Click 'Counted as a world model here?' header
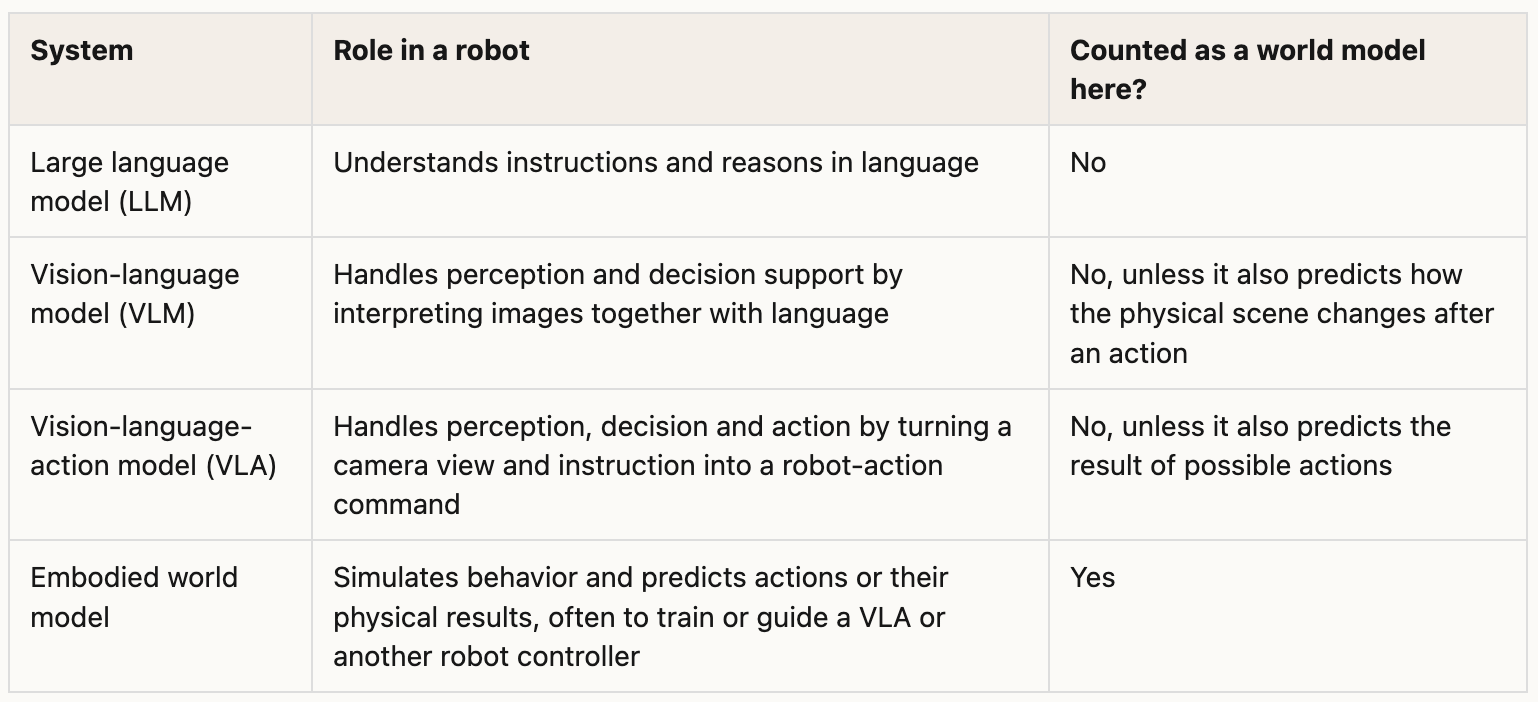1538x702 pixels. pos(1247,70)
